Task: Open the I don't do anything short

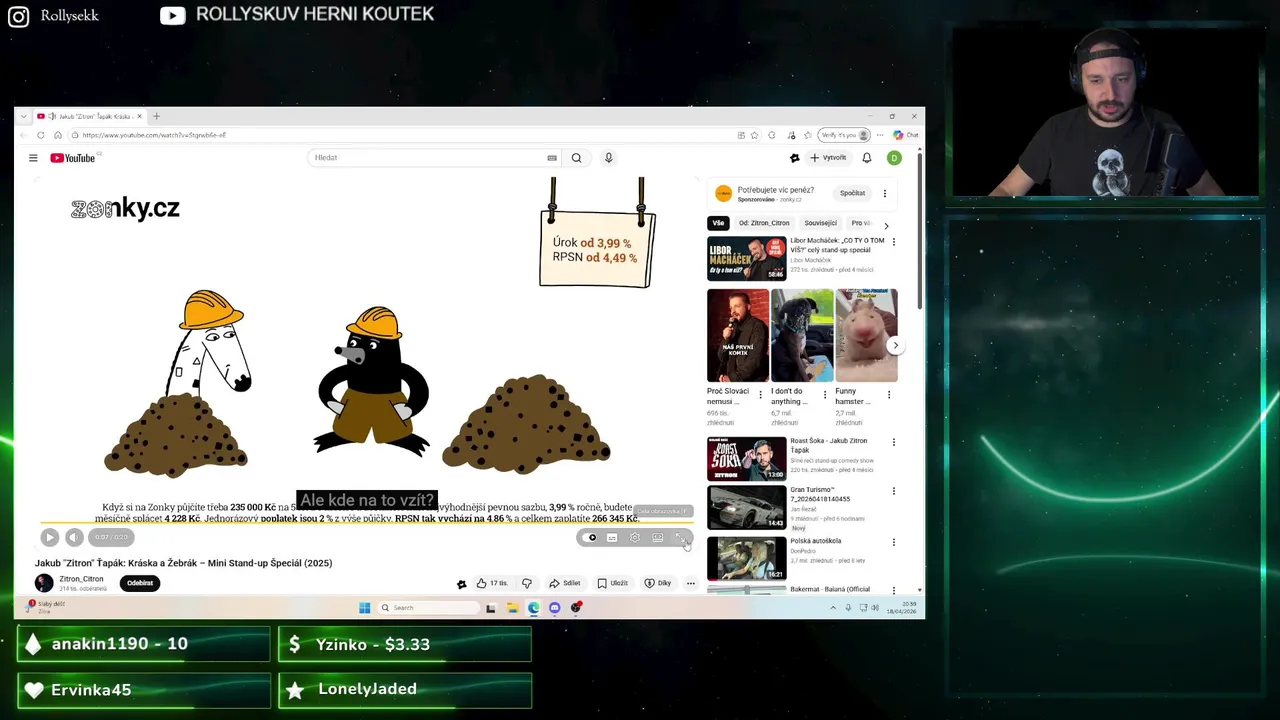Action: pos(802,336)
